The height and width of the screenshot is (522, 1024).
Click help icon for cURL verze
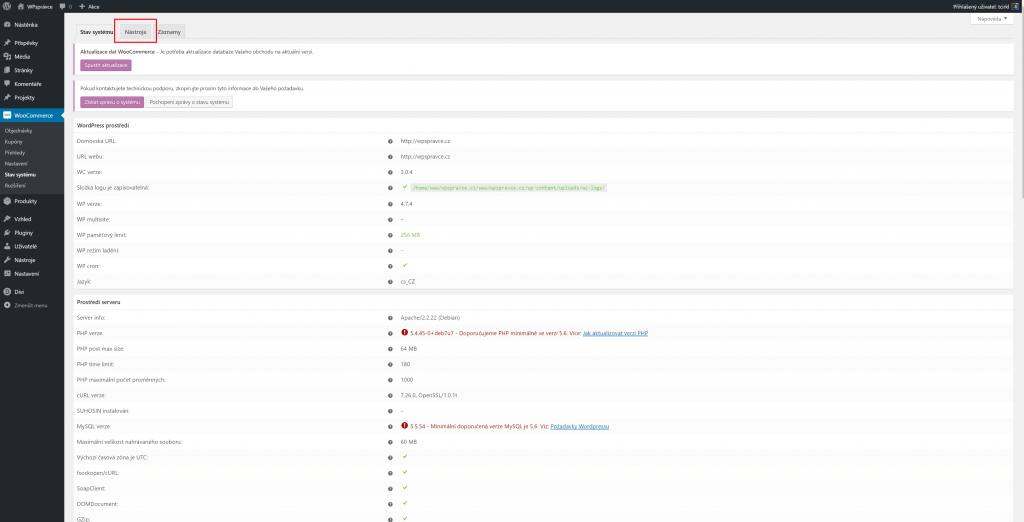[390, 395]
